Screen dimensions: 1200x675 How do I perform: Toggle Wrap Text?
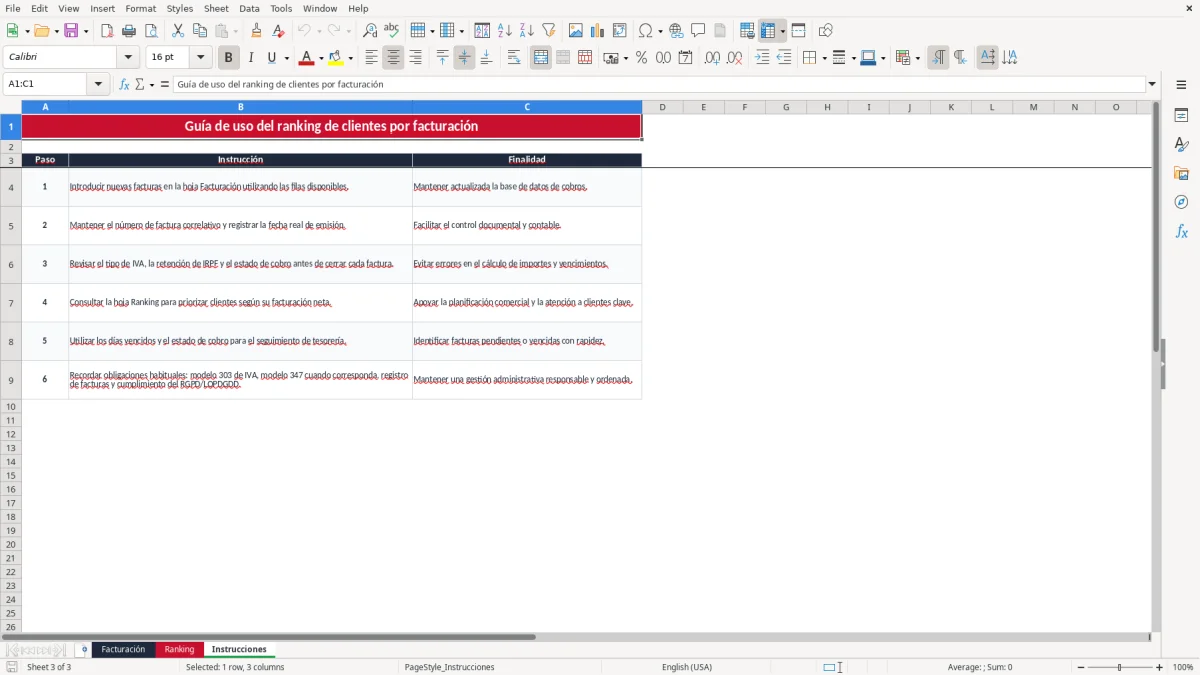pos(513,58)
